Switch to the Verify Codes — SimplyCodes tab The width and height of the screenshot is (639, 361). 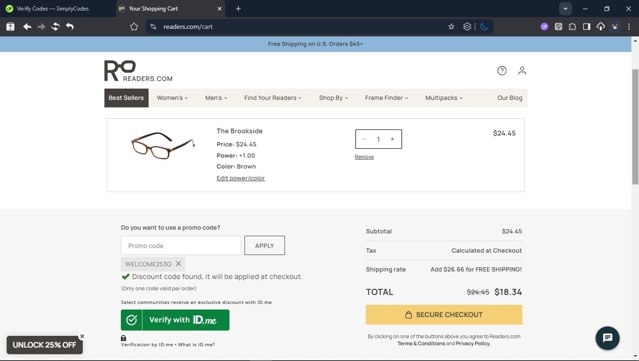pyautogui.click(x=53, y=9)
